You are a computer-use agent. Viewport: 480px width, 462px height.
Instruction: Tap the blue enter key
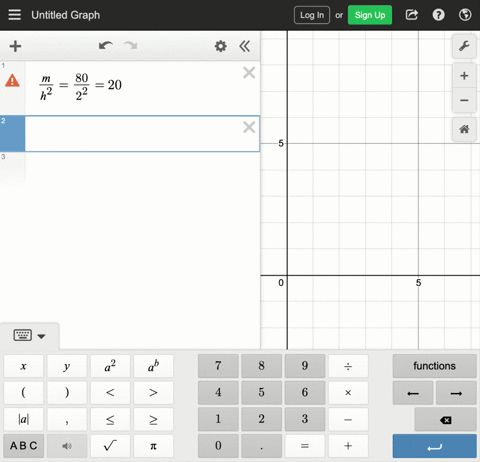434,446
